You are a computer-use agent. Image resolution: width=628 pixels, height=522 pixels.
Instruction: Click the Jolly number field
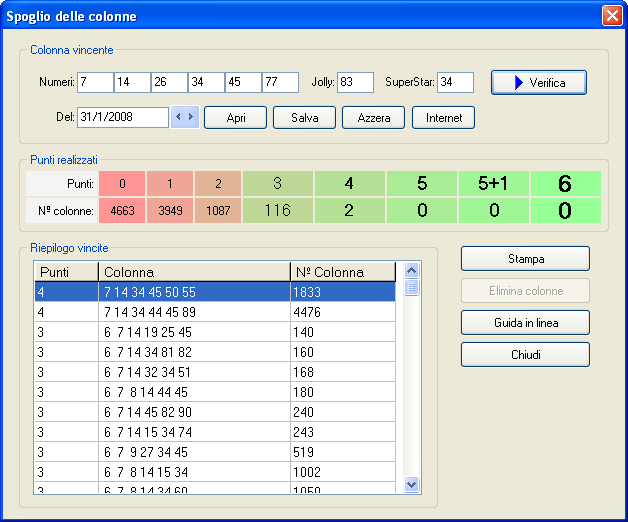click(355, 82)
